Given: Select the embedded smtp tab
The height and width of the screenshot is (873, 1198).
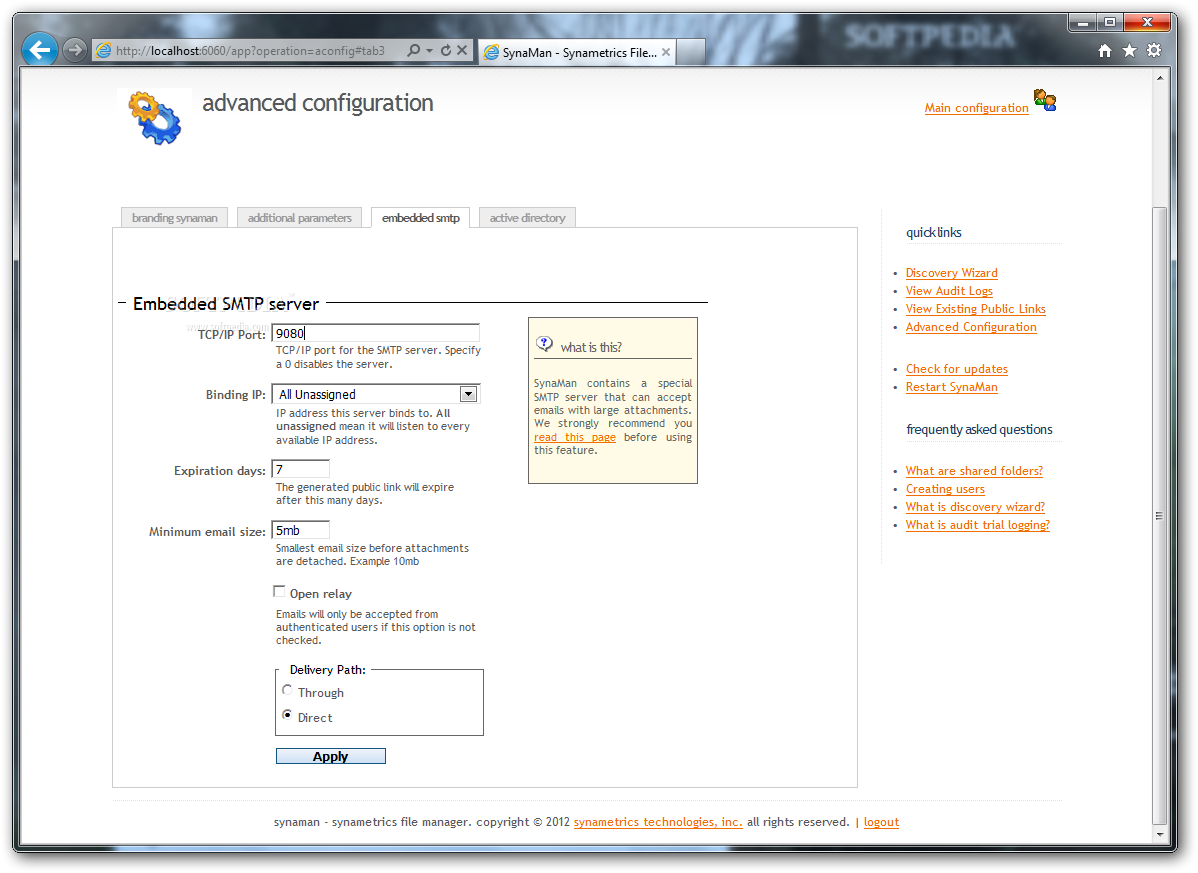Looking at the screenshot, I should click(x=421, y=218).
